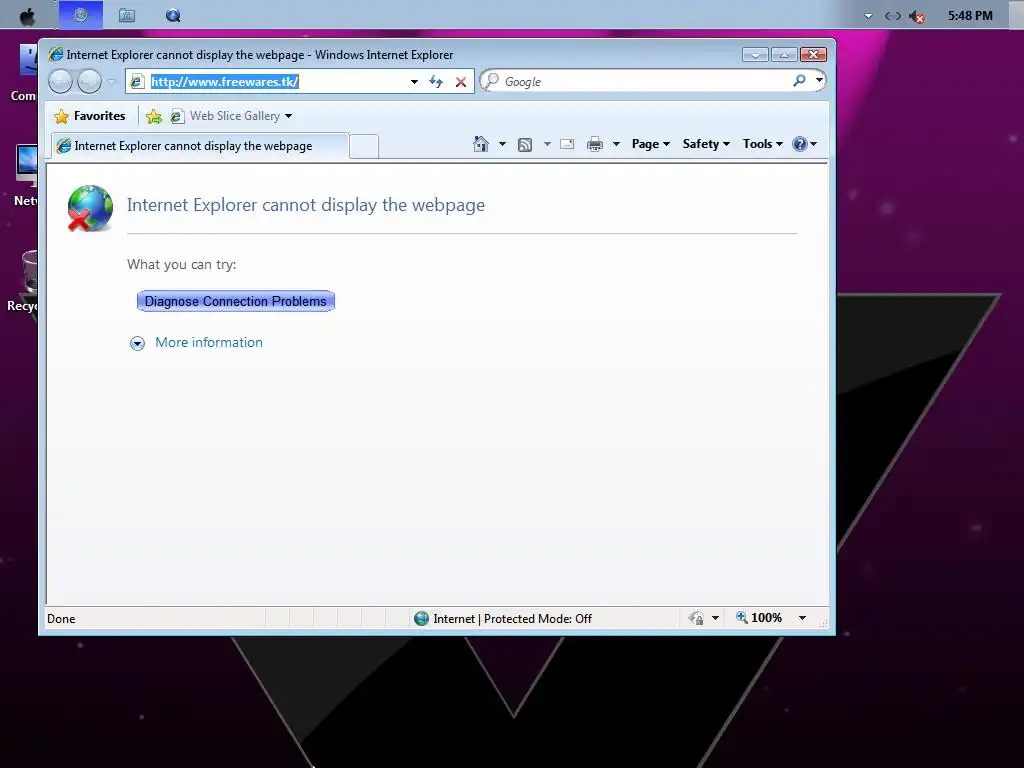Image resolution: width=1024 pixels, height=768 pixels.
Task: Open the Apple logo menu
Action: click(x=27, y=16)
